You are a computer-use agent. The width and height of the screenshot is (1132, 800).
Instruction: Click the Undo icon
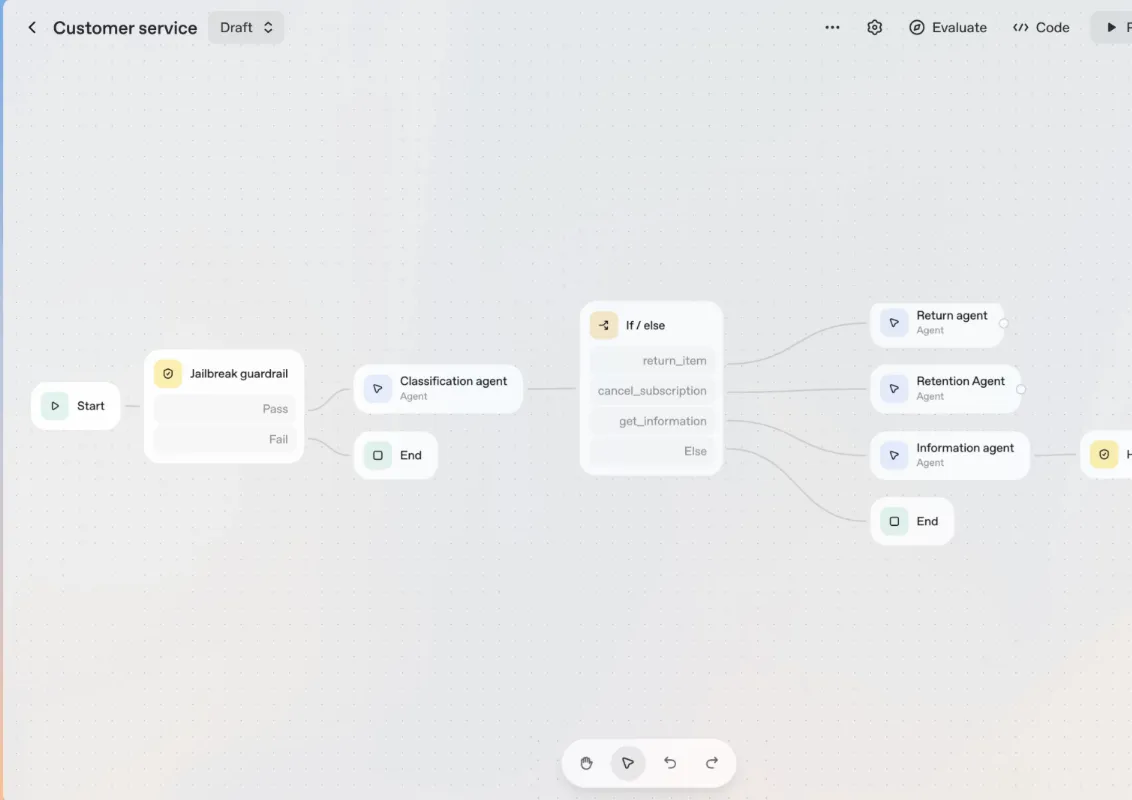tap(670, 763)
